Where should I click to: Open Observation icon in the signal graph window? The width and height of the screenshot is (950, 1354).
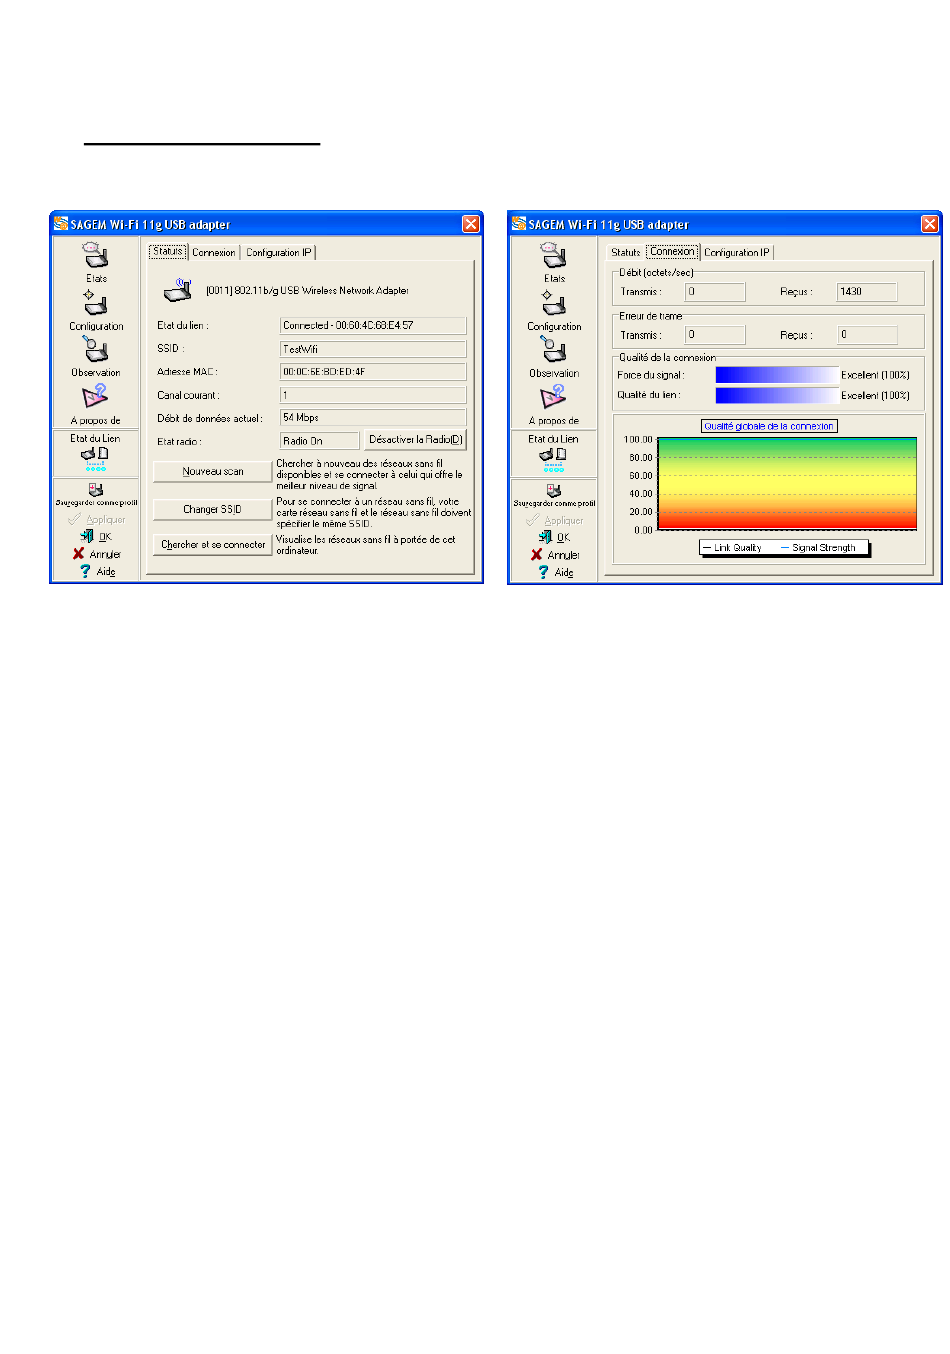pos(554,350)
